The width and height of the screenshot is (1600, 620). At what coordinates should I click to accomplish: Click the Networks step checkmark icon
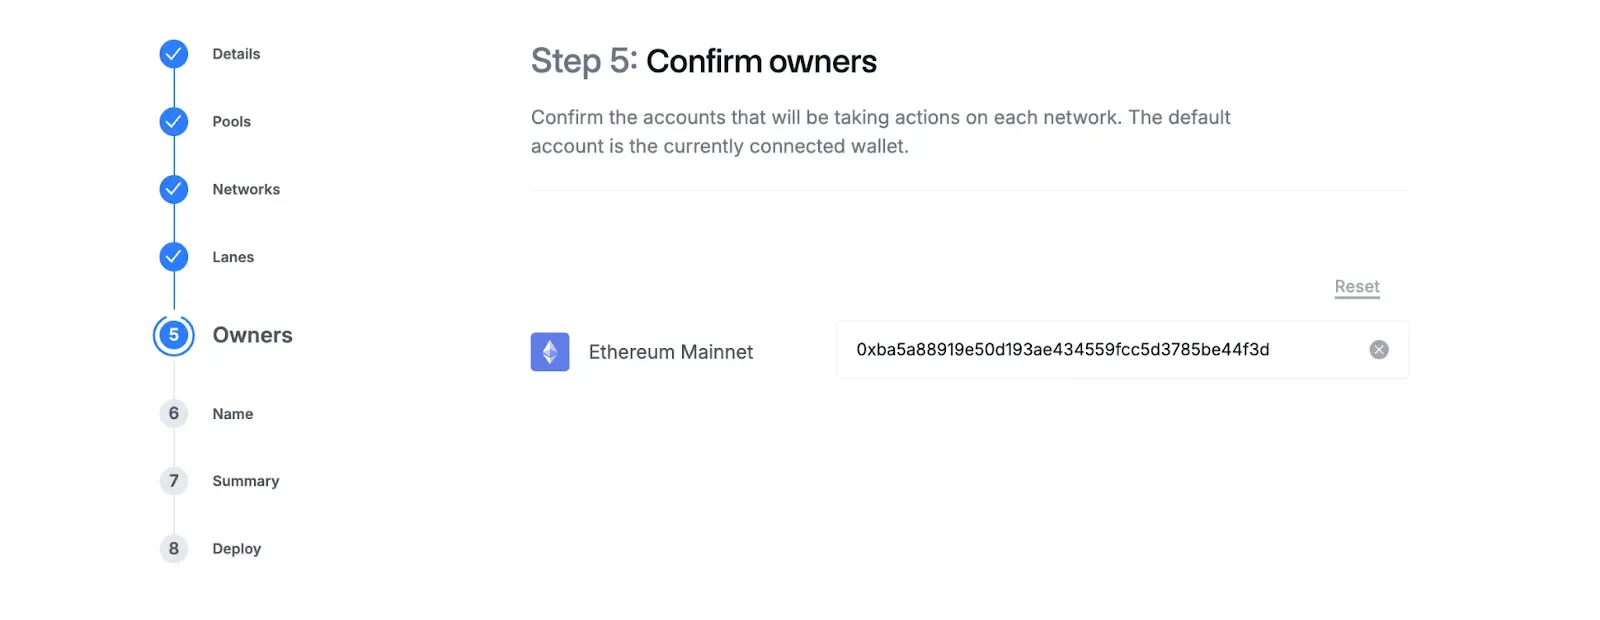[174, 189]
